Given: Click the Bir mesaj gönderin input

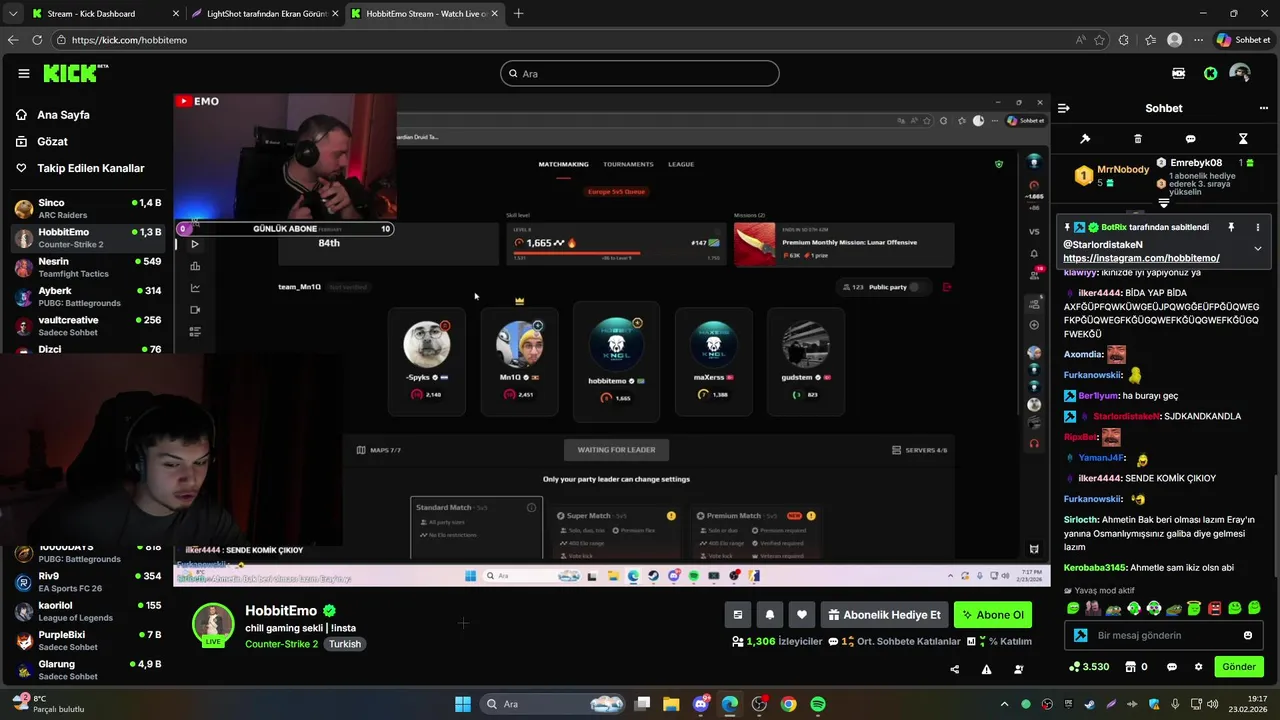Looking at the screenshot, I should (x=1164, y=635).
